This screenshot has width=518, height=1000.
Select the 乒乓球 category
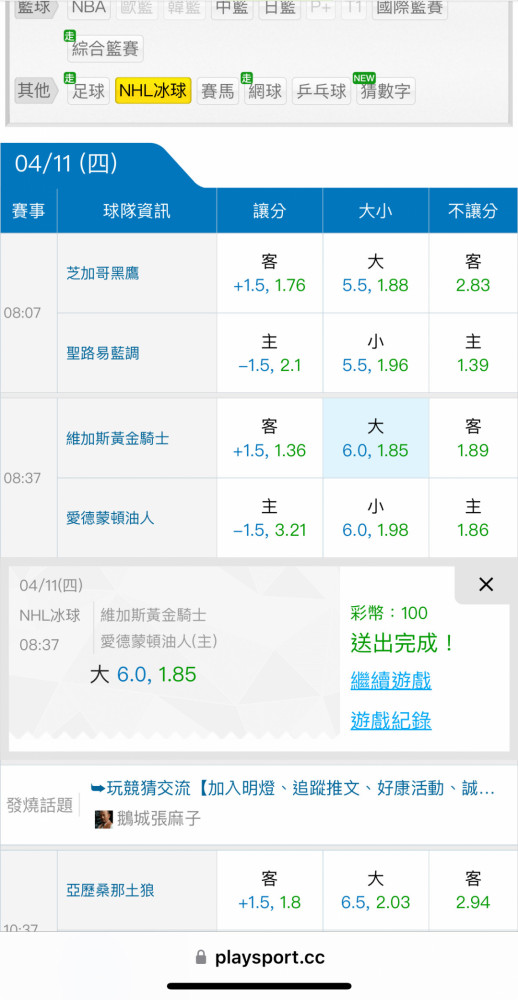322,91
